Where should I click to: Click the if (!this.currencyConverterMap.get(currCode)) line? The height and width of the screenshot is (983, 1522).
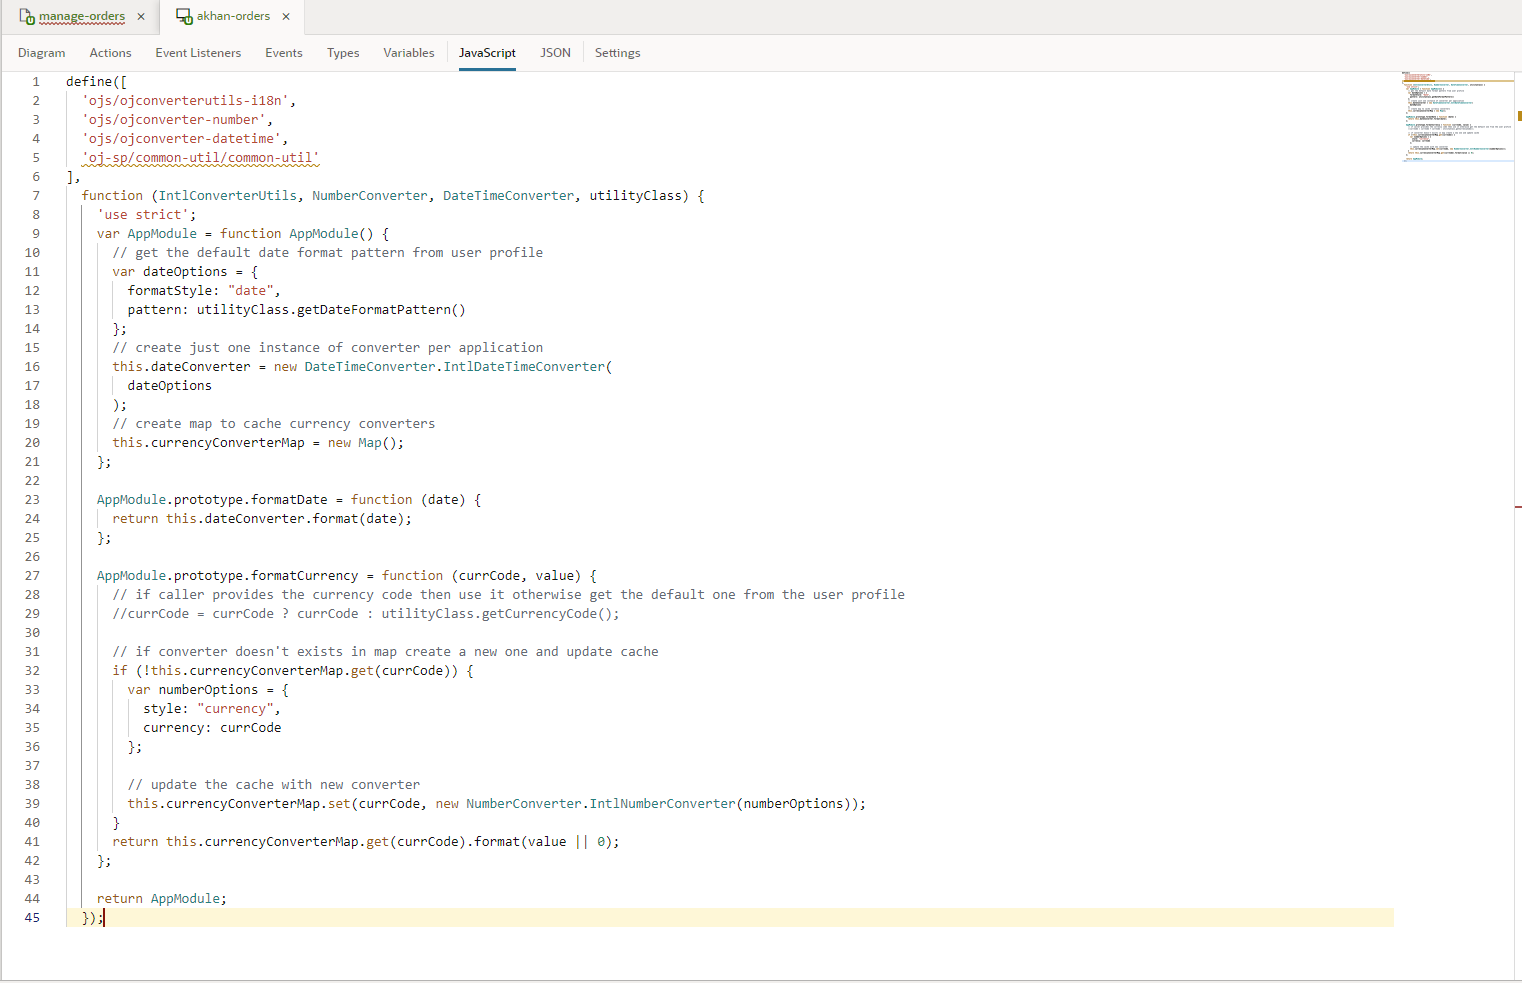coord(293,671)
